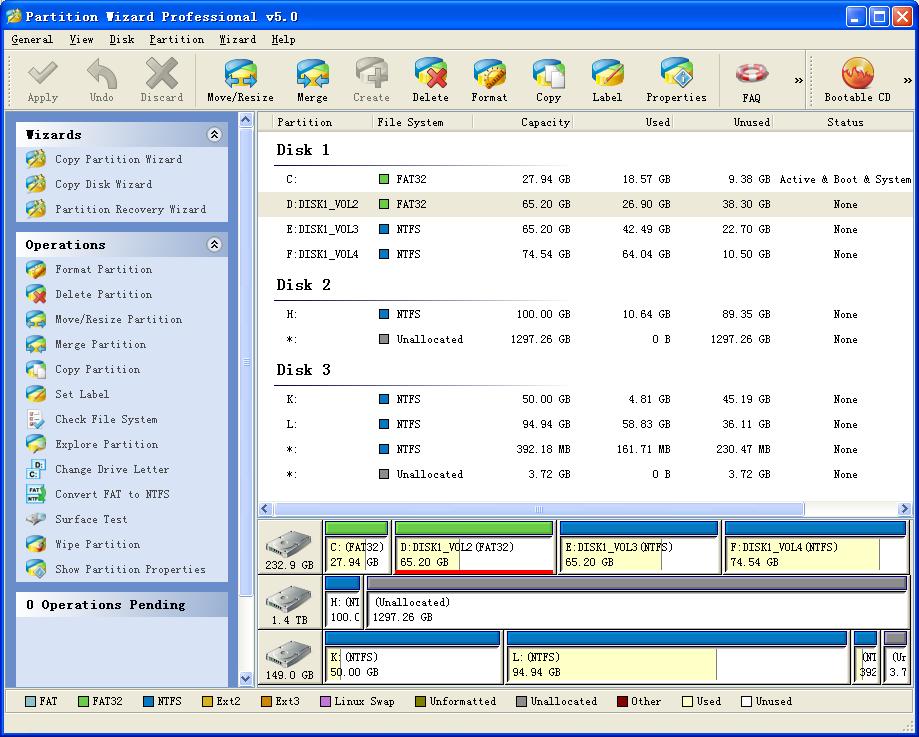The width and height of the screenshot is (919, 737).
Task: Collapse the Wizards panel
Action: pos(214,135)
